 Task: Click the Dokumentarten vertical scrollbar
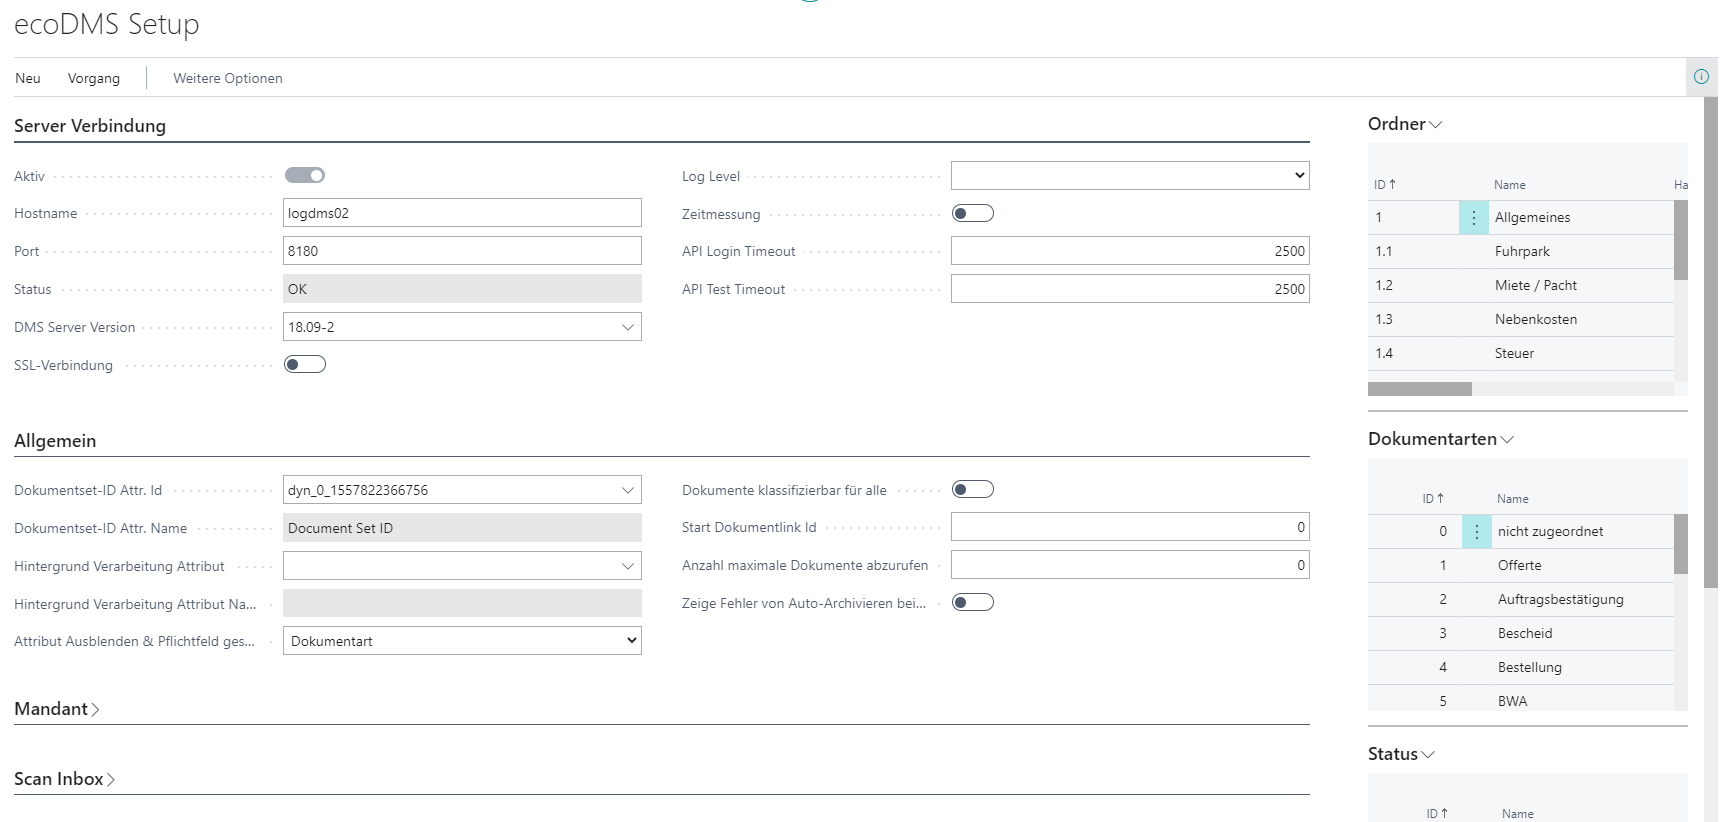(1681, 544)
